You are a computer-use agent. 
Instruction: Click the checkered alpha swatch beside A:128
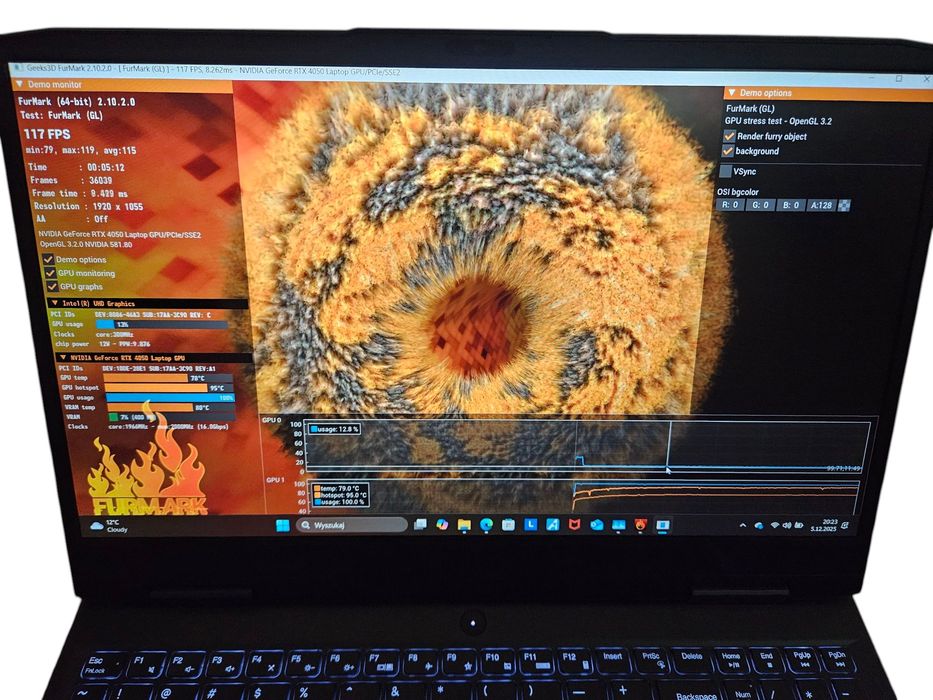(844, 205)
